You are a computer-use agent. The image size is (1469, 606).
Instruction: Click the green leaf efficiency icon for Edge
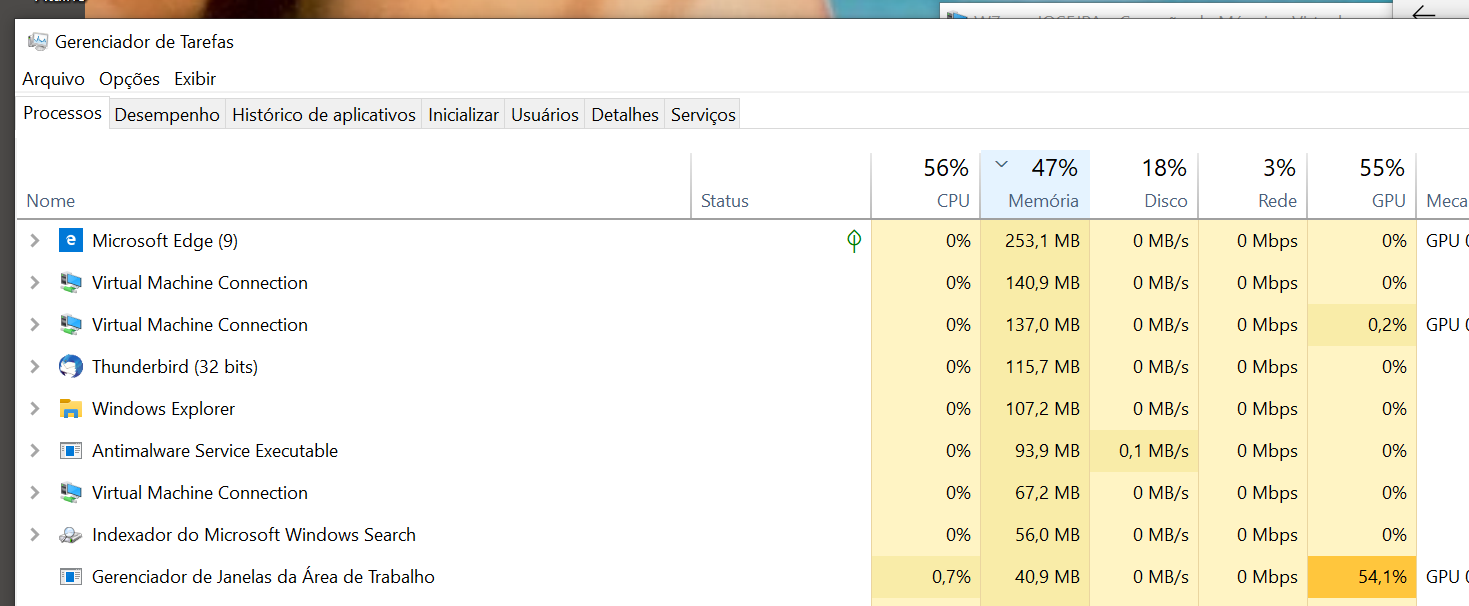[x=854, y=241]
